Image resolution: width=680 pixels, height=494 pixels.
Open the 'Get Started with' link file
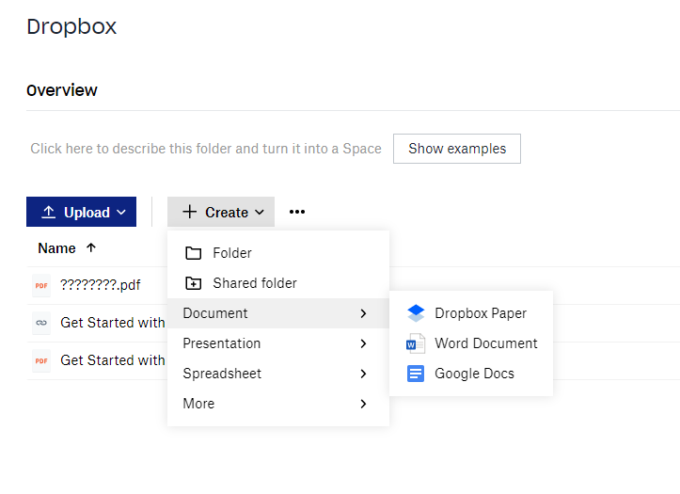click(113, 323)
